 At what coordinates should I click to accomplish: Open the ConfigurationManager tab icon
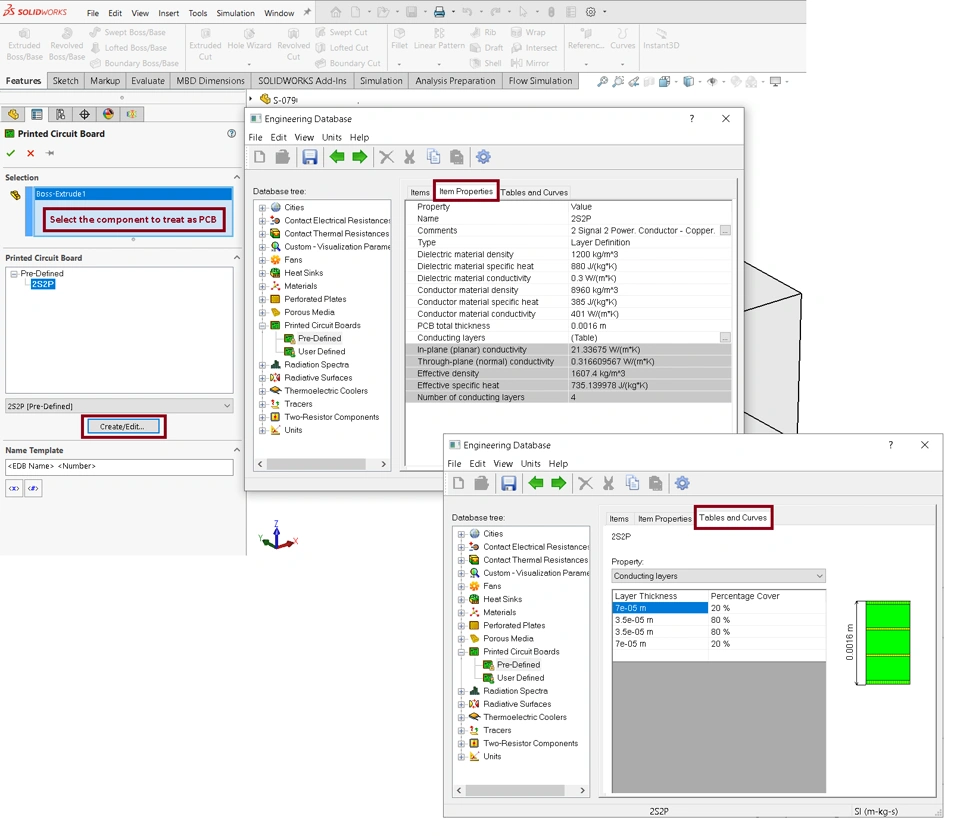click(x=60, y=114)
